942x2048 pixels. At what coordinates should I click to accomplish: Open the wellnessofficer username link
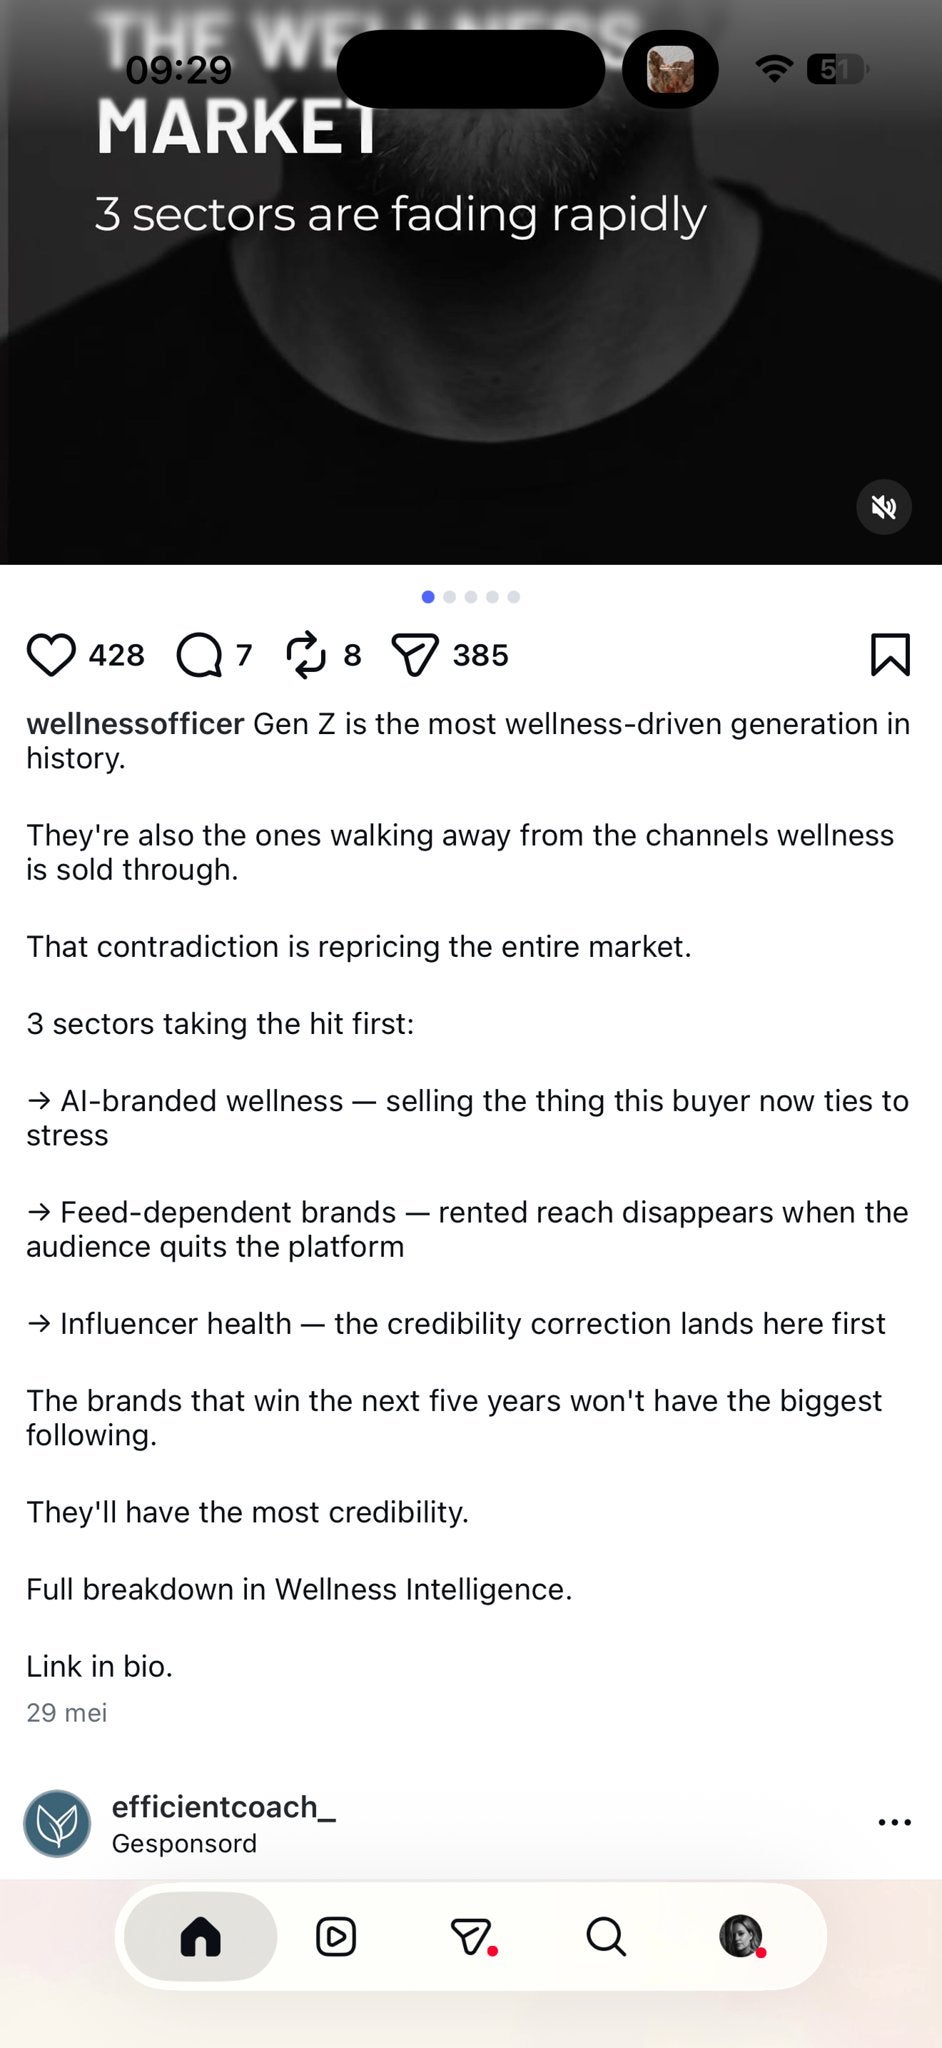coord(135,724)
